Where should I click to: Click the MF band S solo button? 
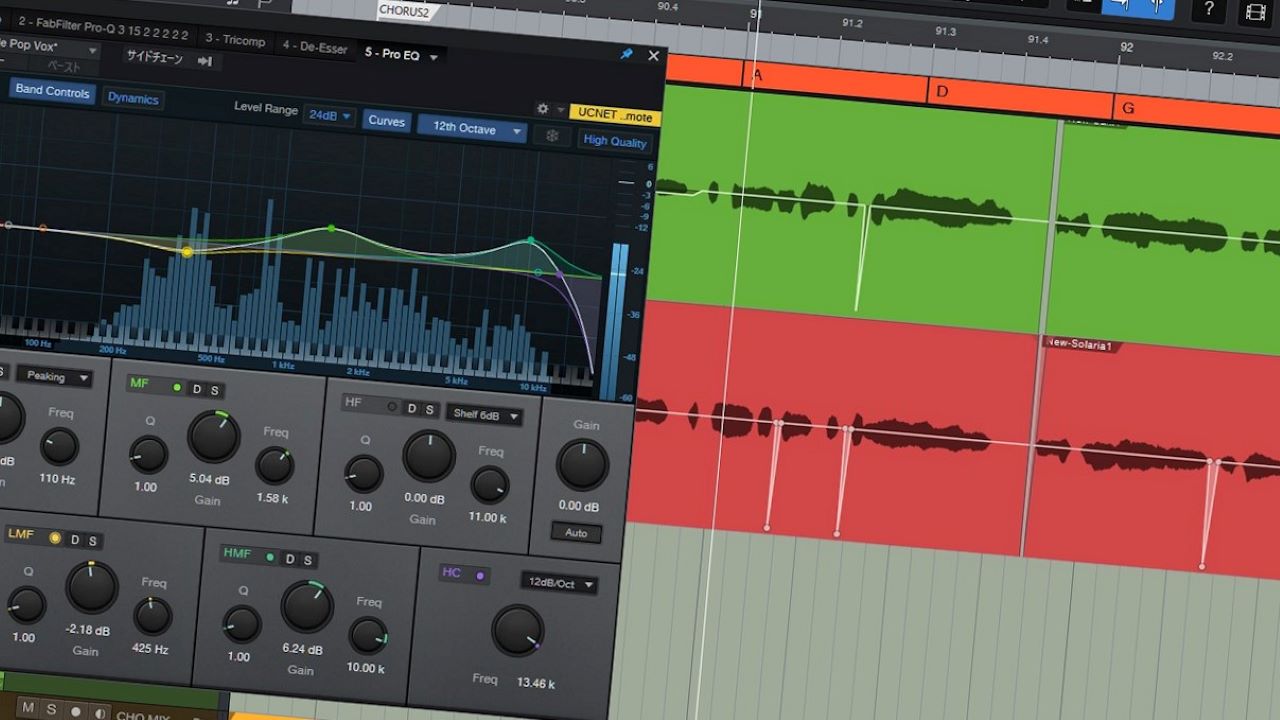point(213,390)
